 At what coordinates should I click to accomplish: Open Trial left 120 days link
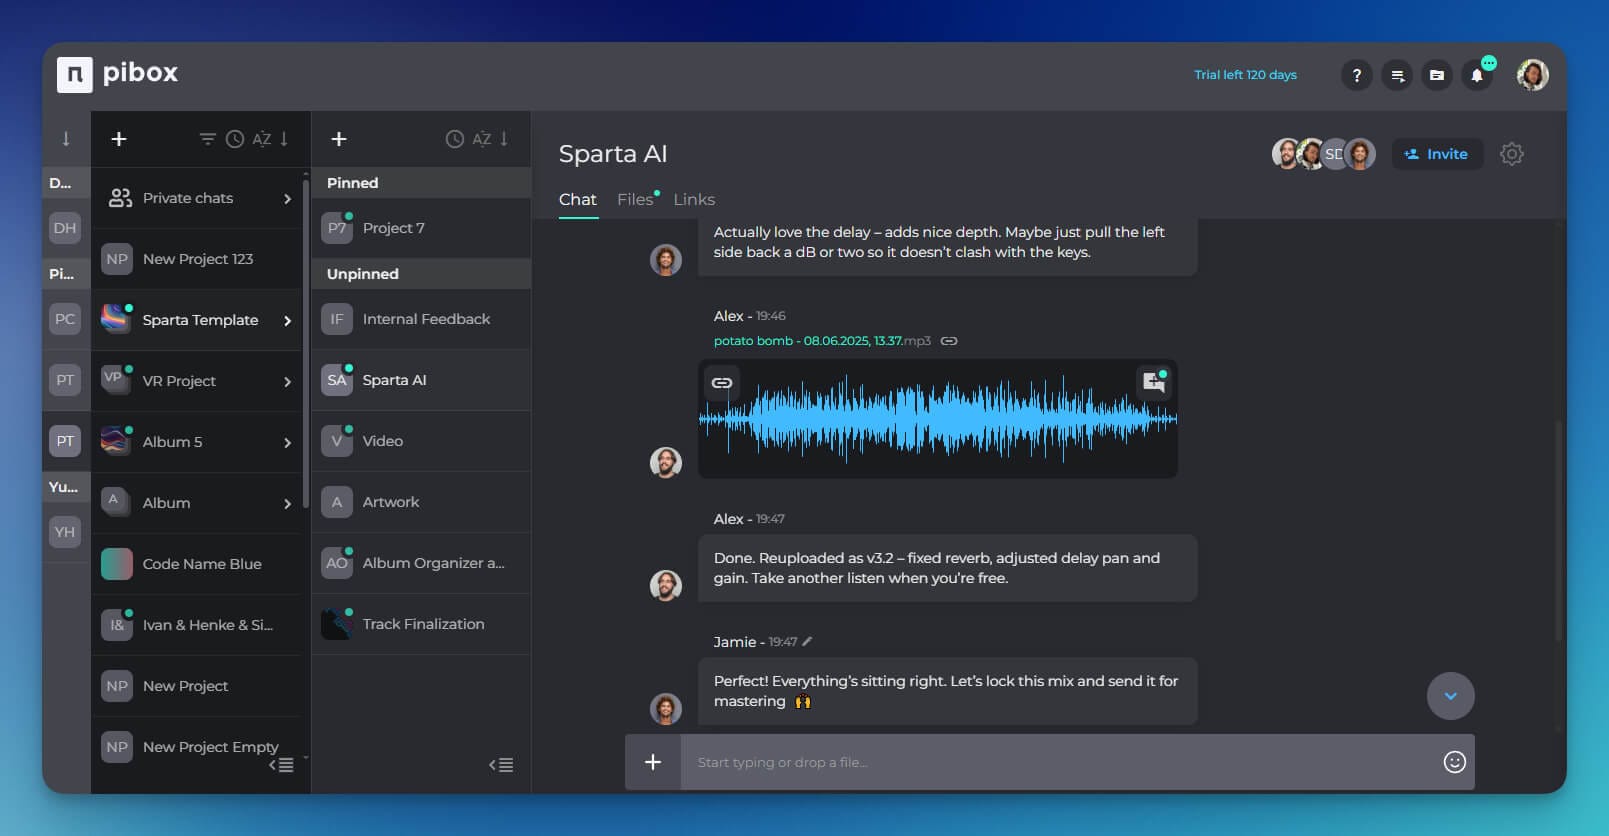1245,75
